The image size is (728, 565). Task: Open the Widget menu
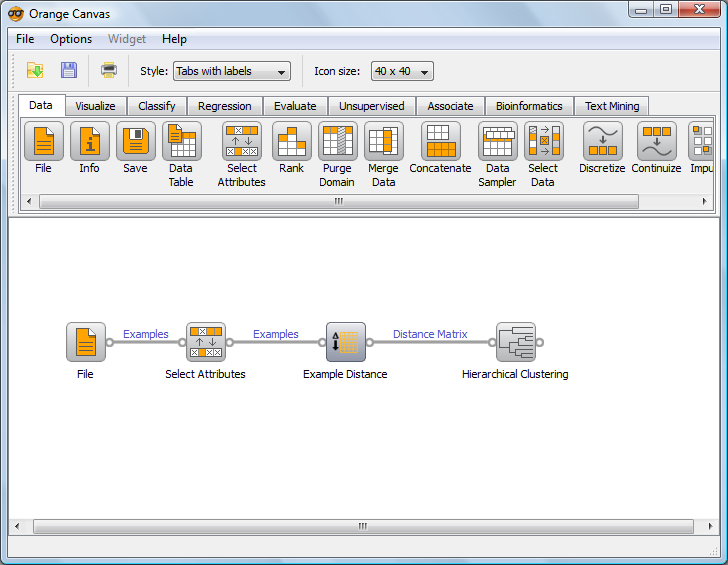click(x=127, y=39)
